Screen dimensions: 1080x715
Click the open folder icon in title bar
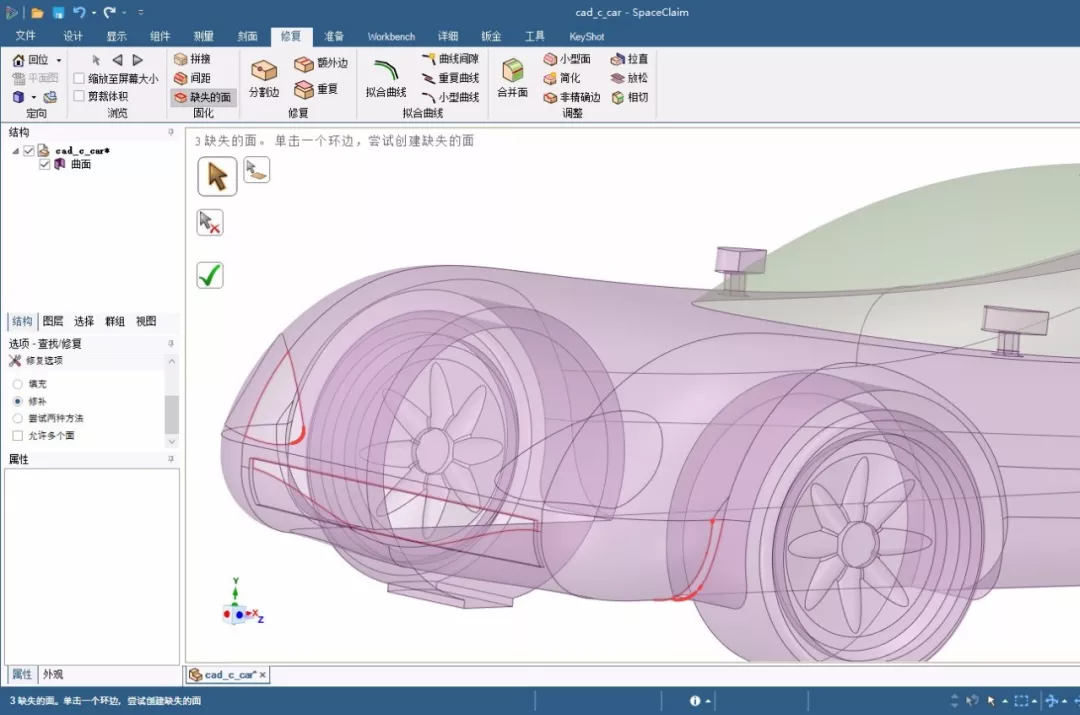pos(37,12)
